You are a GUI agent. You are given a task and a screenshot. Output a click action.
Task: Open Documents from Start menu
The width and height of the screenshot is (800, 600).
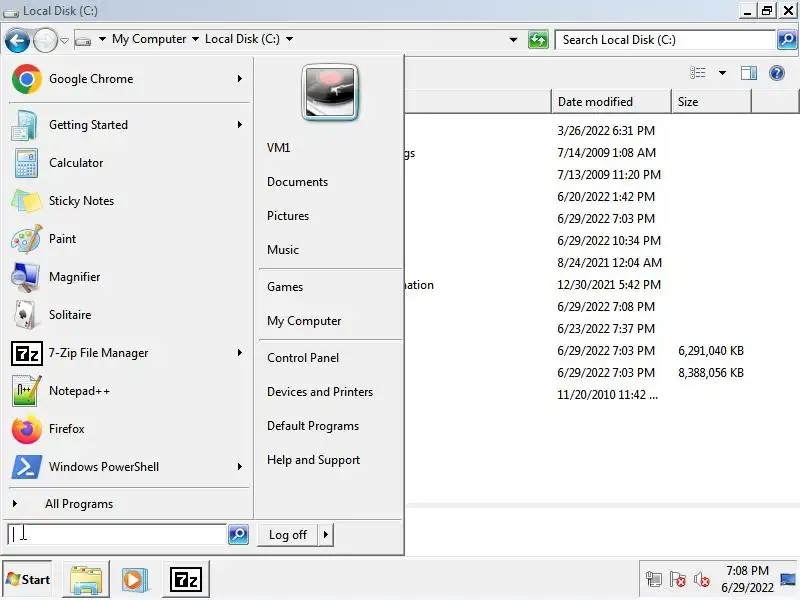tap(297, 182)
